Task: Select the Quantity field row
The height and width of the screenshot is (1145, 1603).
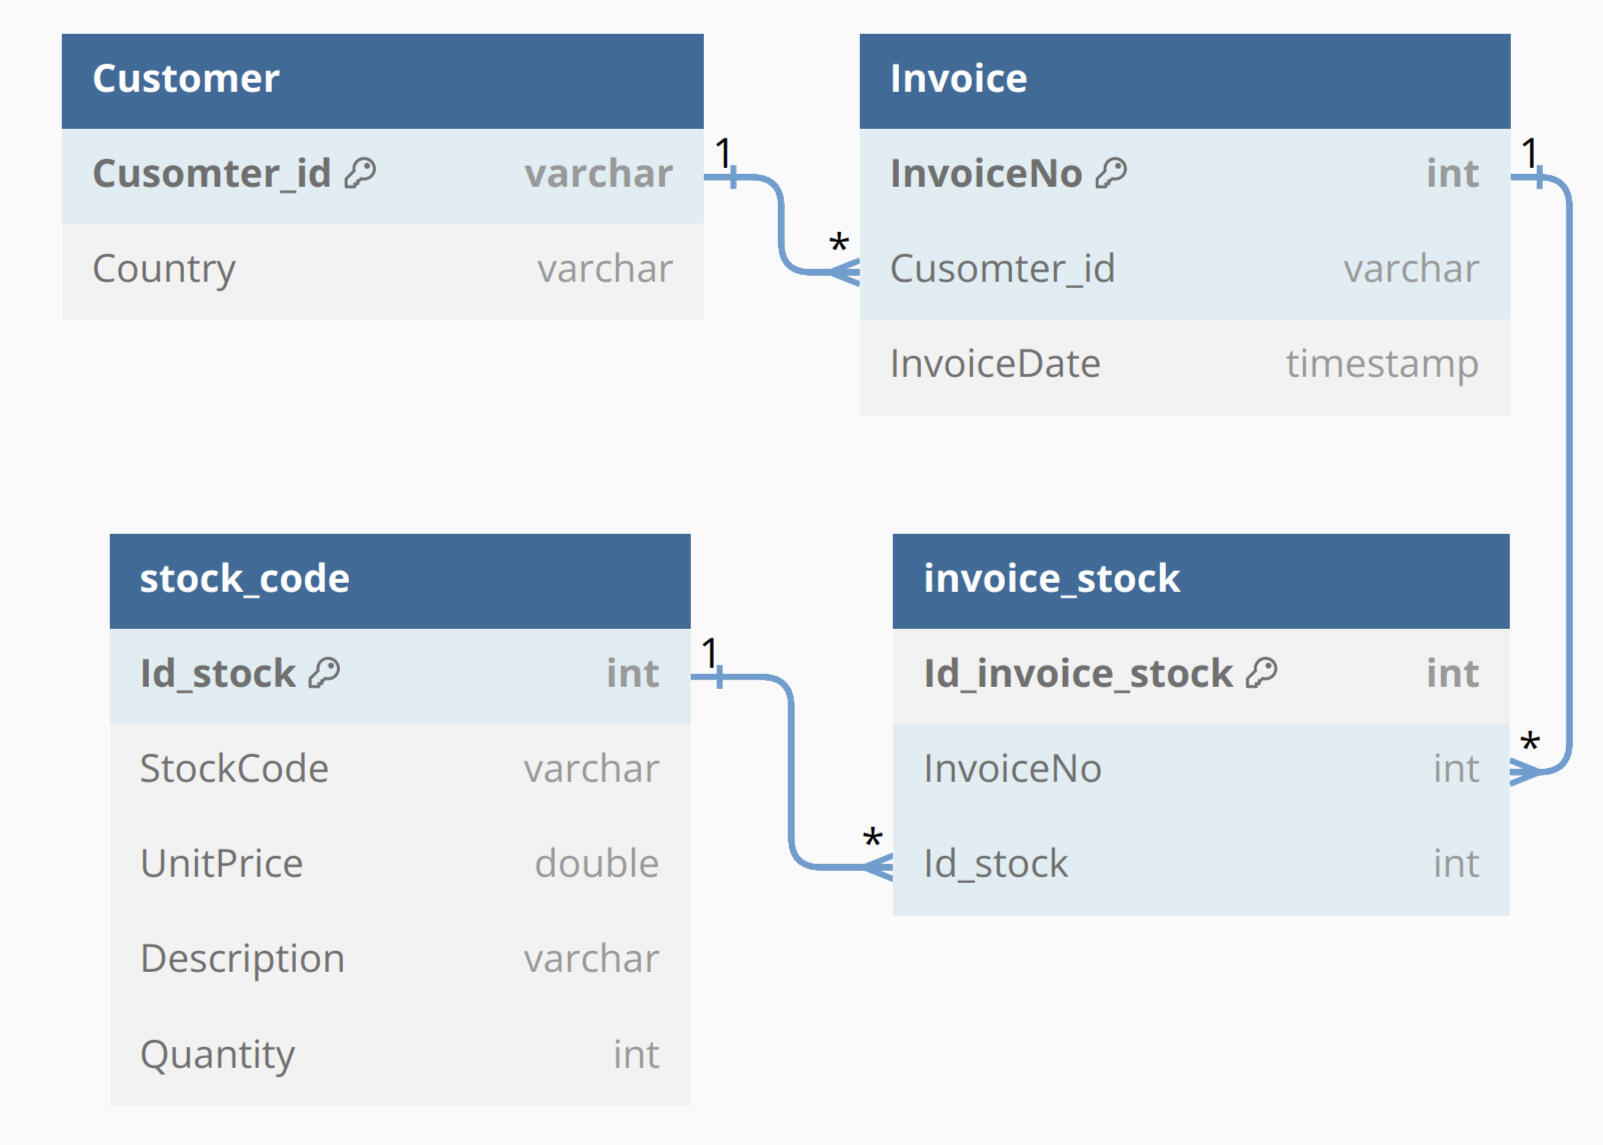Action: click(x=399, y=1055)
